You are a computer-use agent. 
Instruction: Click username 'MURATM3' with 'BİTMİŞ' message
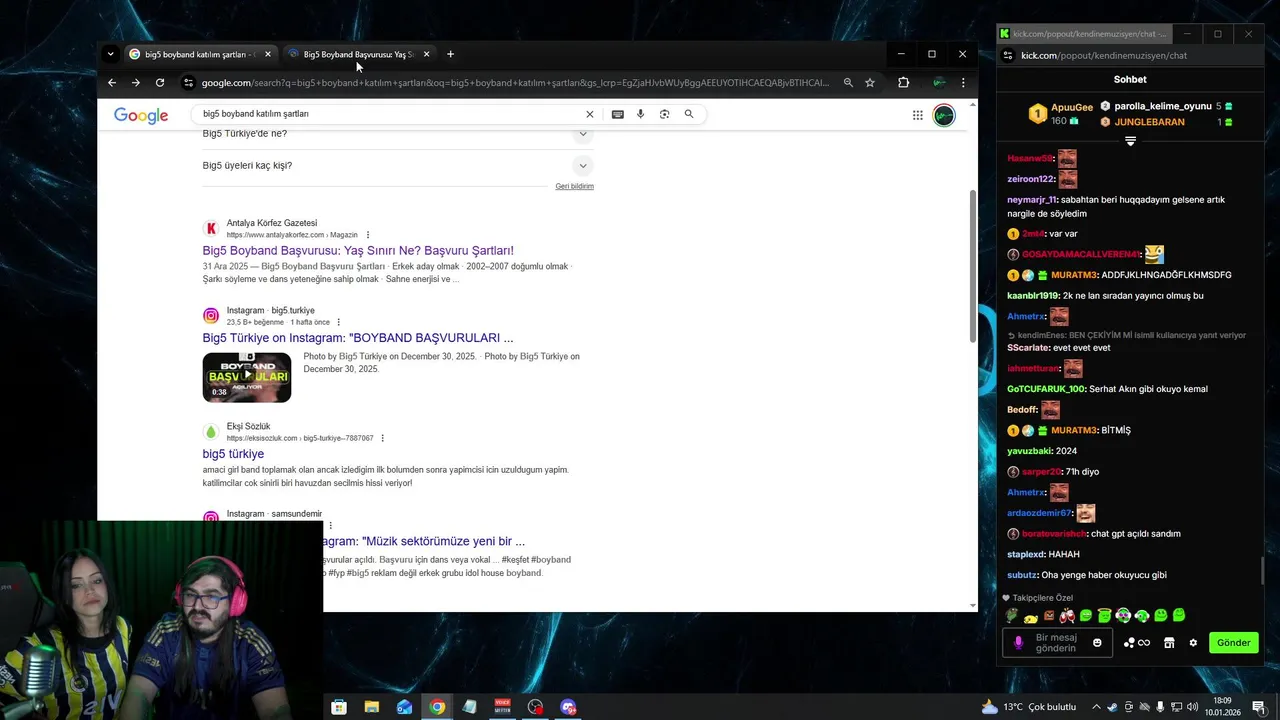pos(1074,430)
